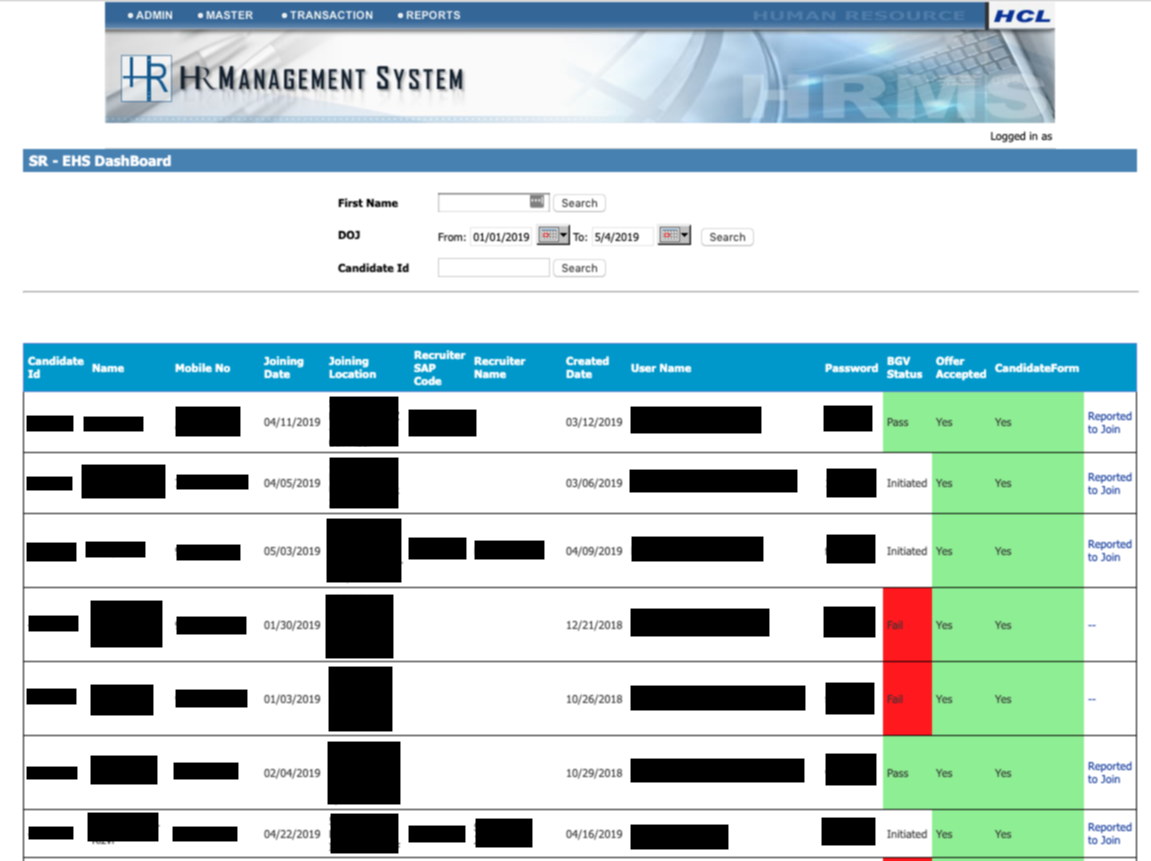This screenshot has width=1151, height=861.
Task: Select joining date 04/05/2019 cell
Action: click(292, 483)
